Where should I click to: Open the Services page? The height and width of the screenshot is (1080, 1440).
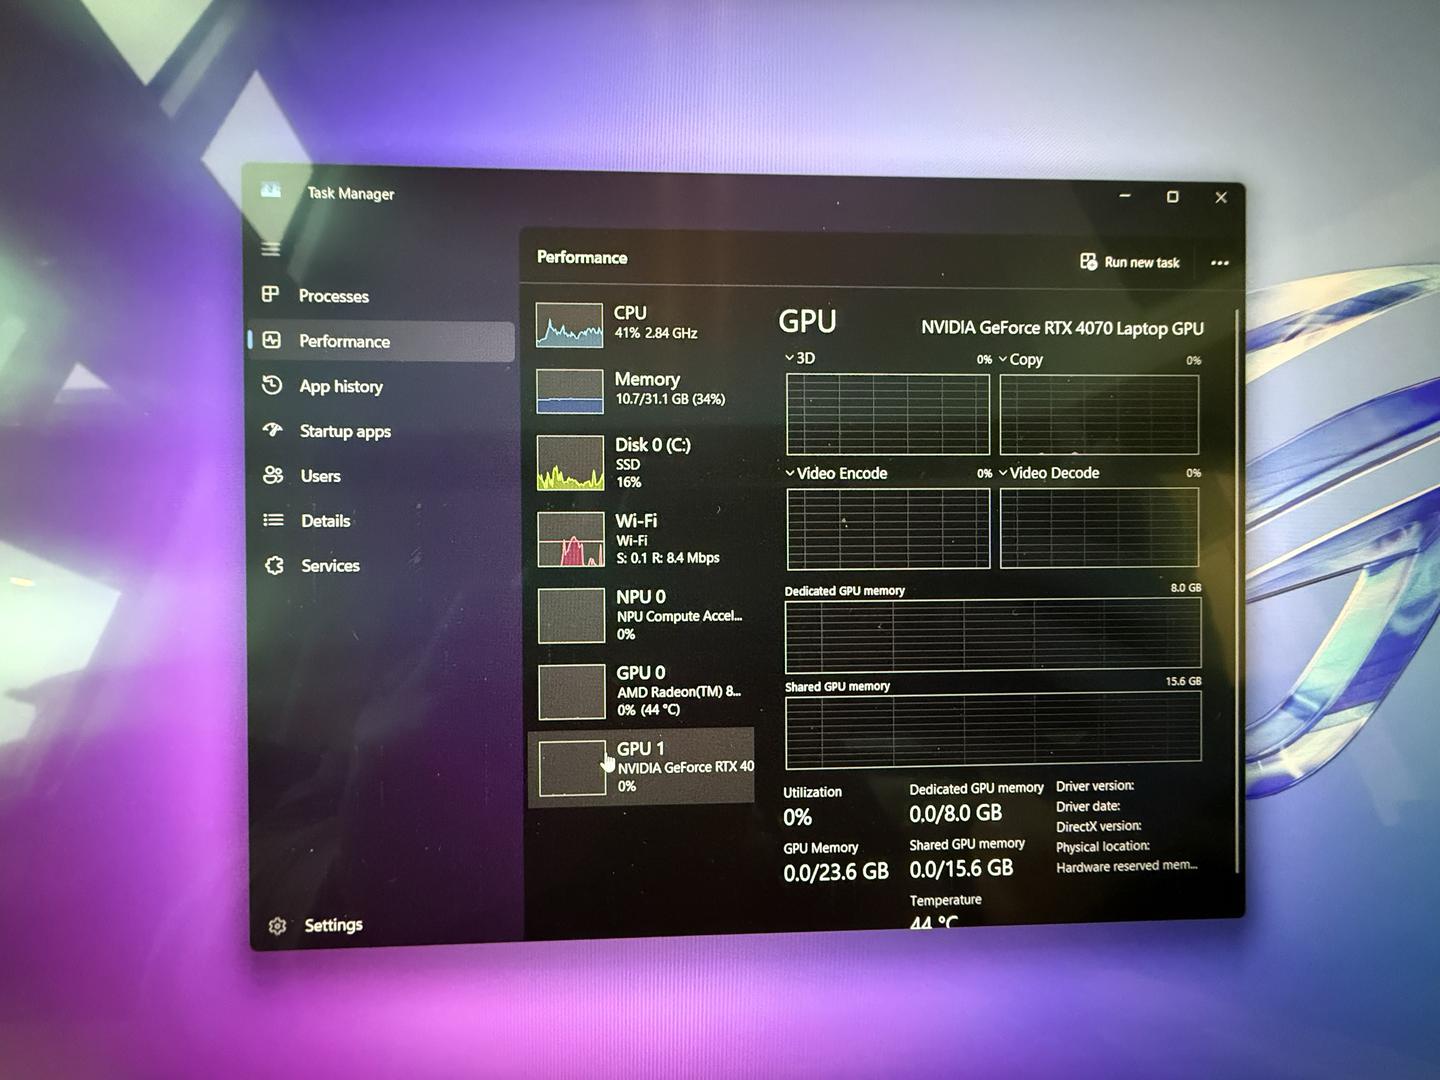381,566
